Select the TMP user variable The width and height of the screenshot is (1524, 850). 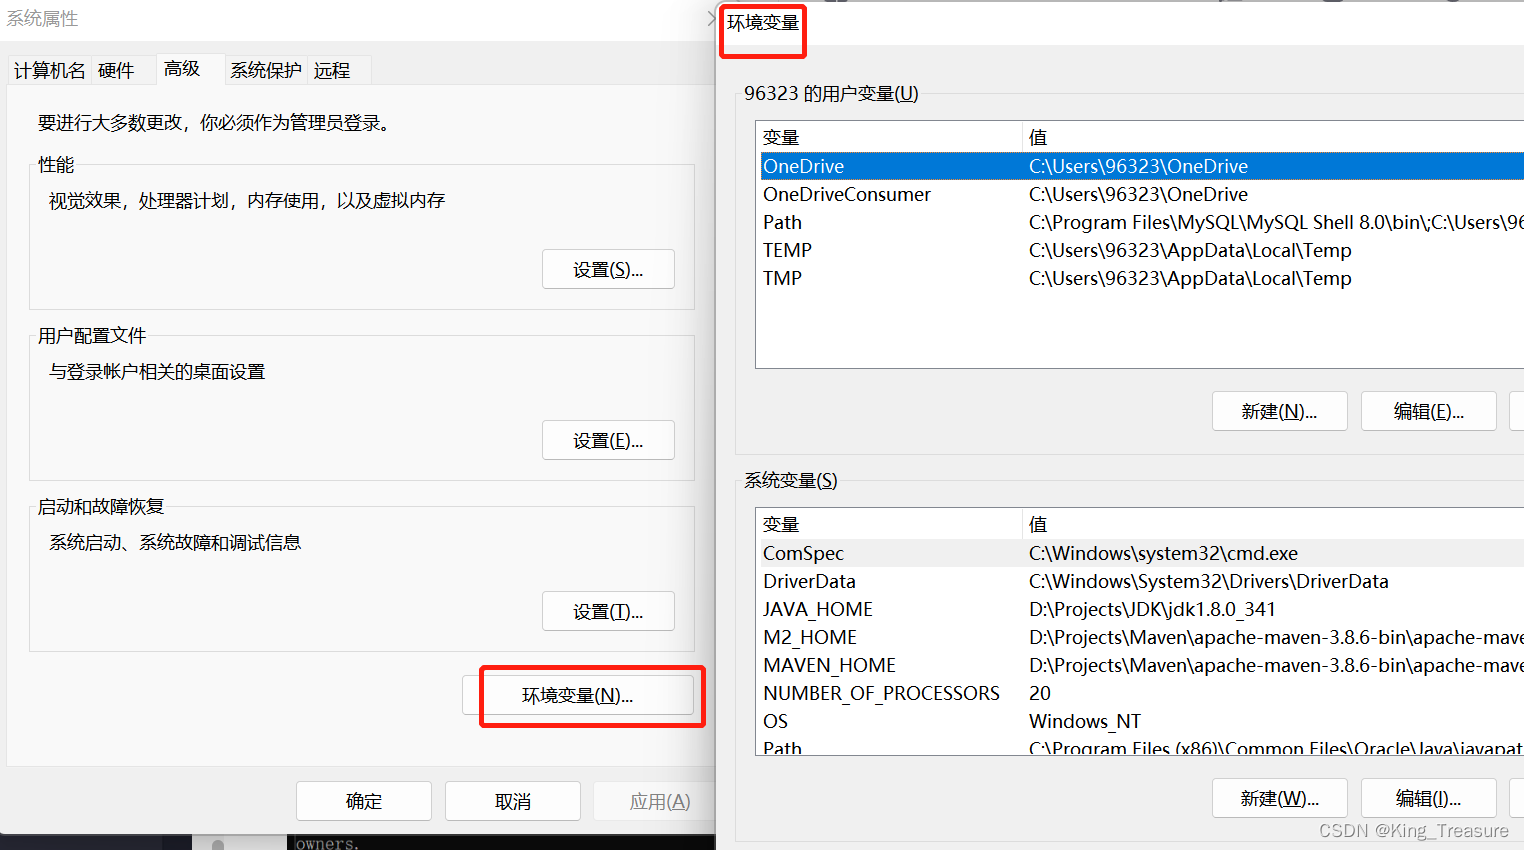[x=1141, y=278]
